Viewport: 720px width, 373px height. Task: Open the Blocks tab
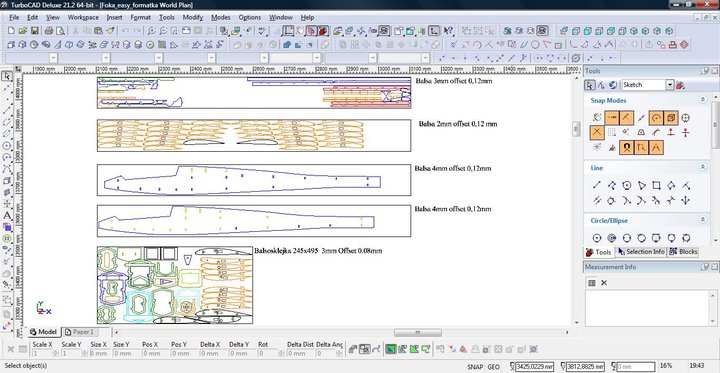click(683, 252)
